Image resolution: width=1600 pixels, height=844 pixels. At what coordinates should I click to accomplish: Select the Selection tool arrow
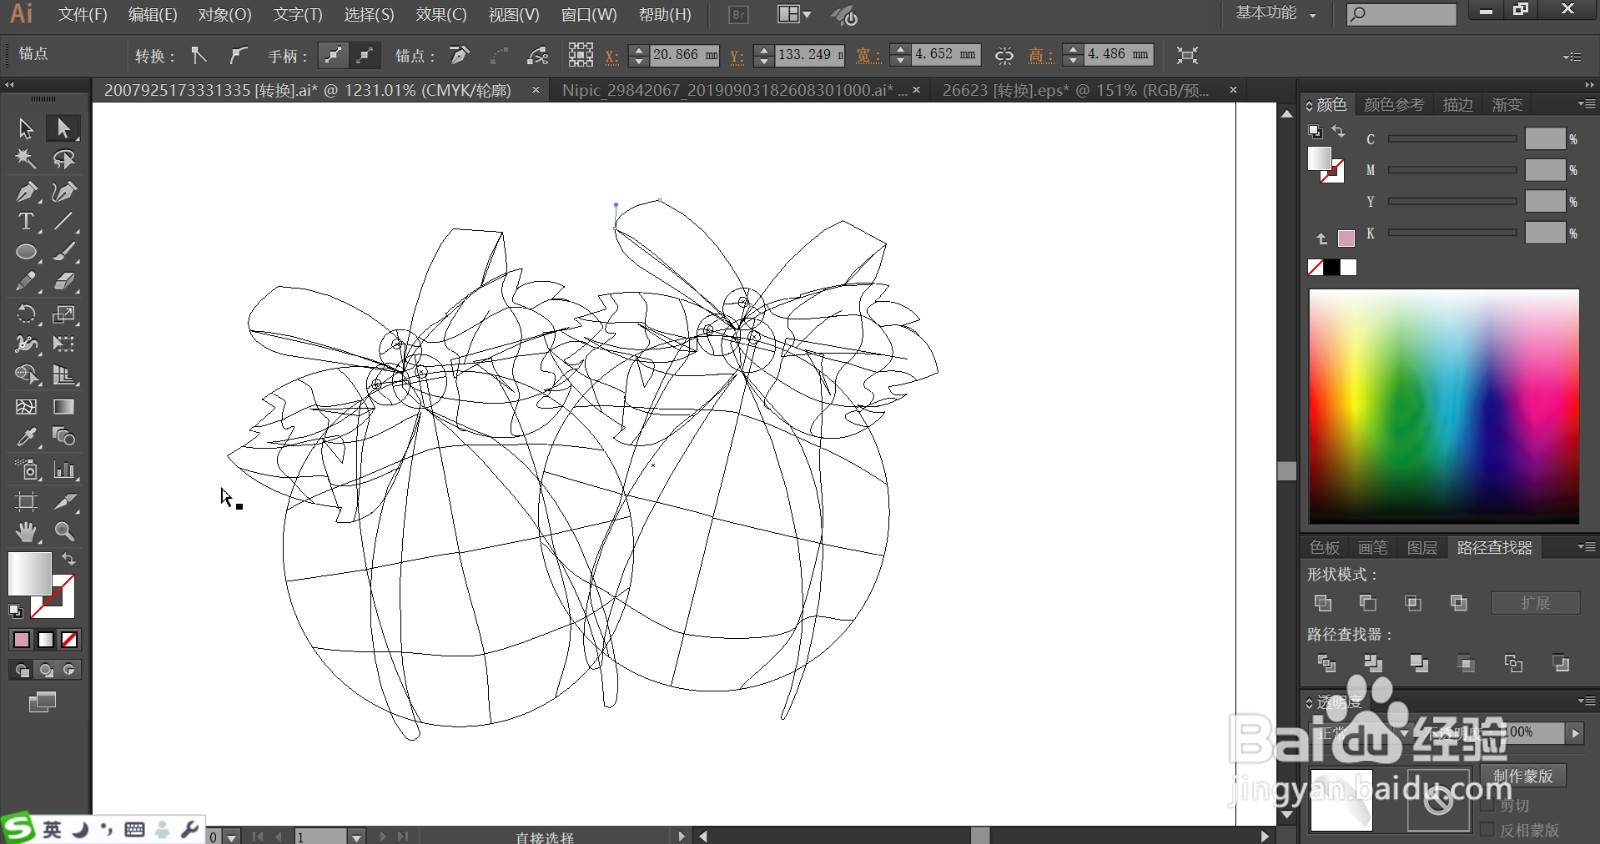(x=26, y=128)
